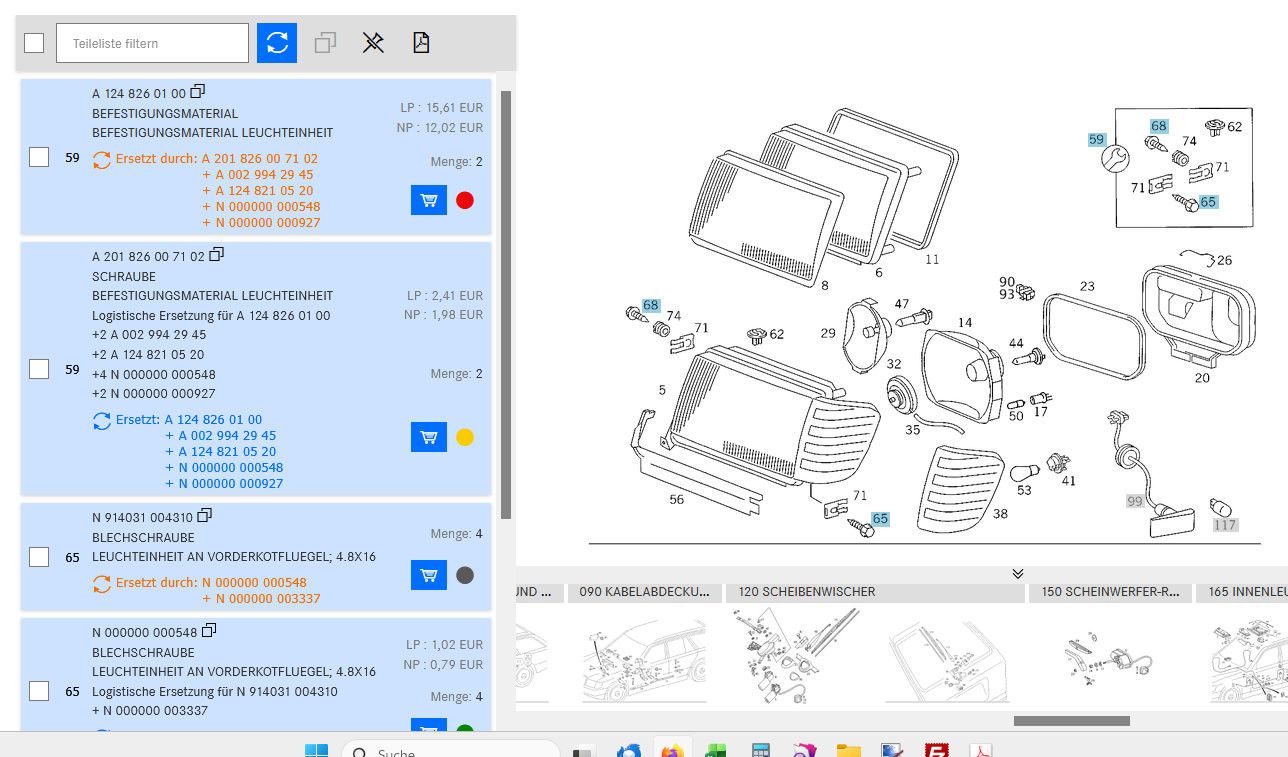Open the Windows Start menu
This screenshot has height=757, width=1288.
click(316, 750)
